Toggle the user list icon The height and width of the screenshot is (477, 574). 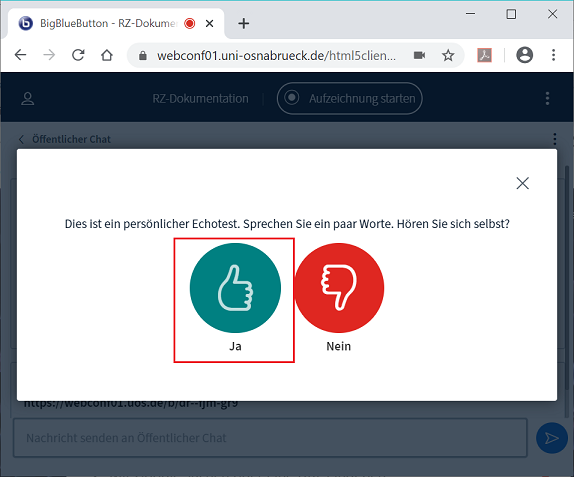point(27,98)
